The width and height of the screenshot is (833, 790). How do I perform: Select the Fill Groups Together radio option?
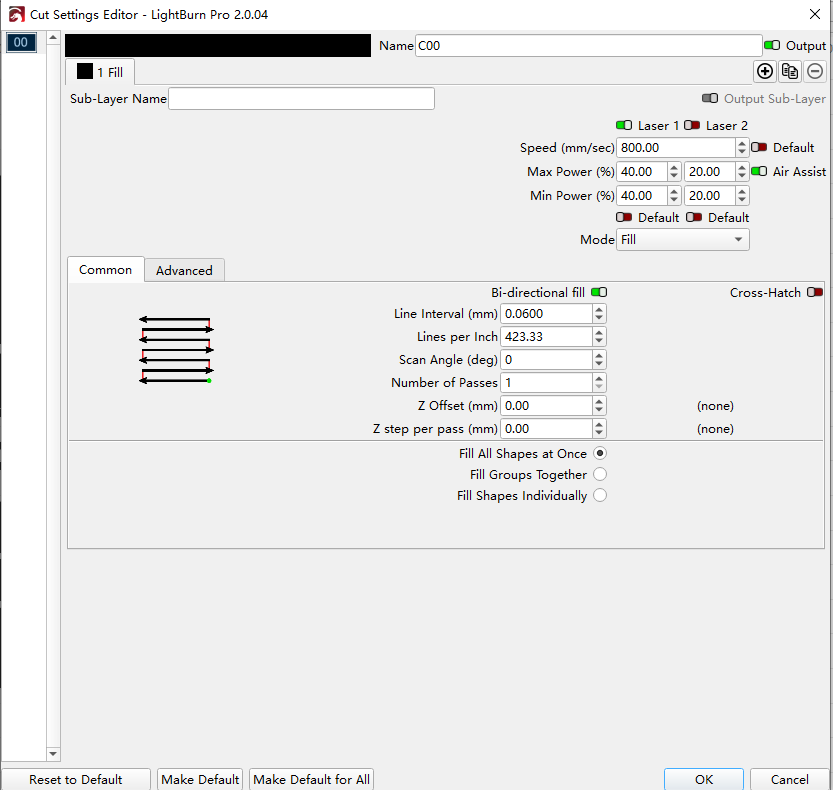coord(600,475)
